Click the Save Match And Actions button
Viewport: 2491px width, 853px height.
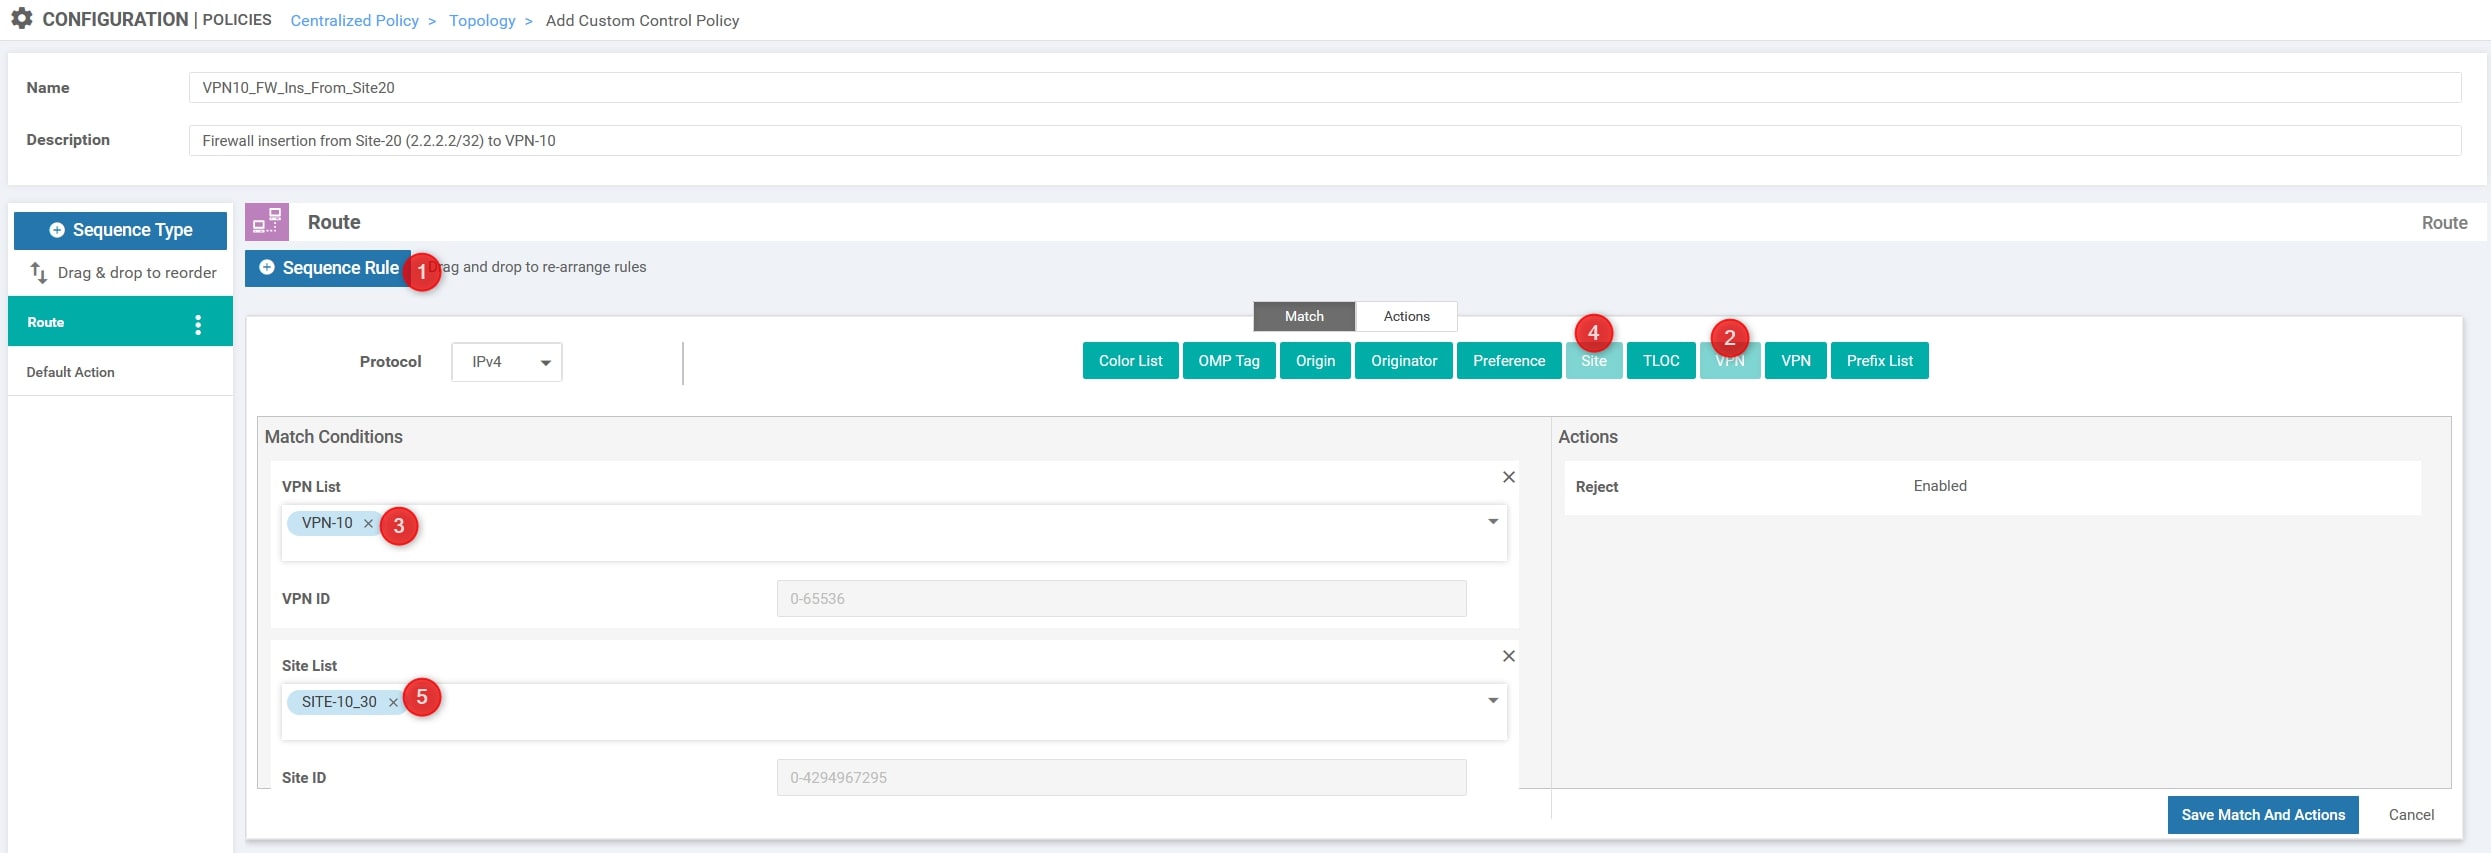pos(2262,815)
